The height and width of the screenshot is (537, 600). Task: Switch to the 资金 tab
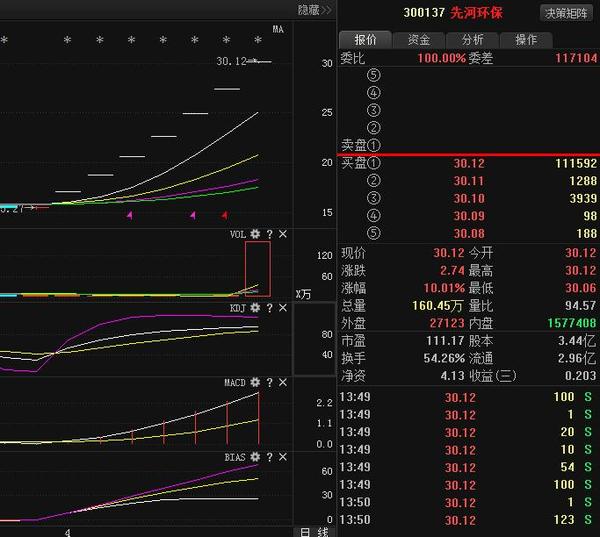[419, 39]
